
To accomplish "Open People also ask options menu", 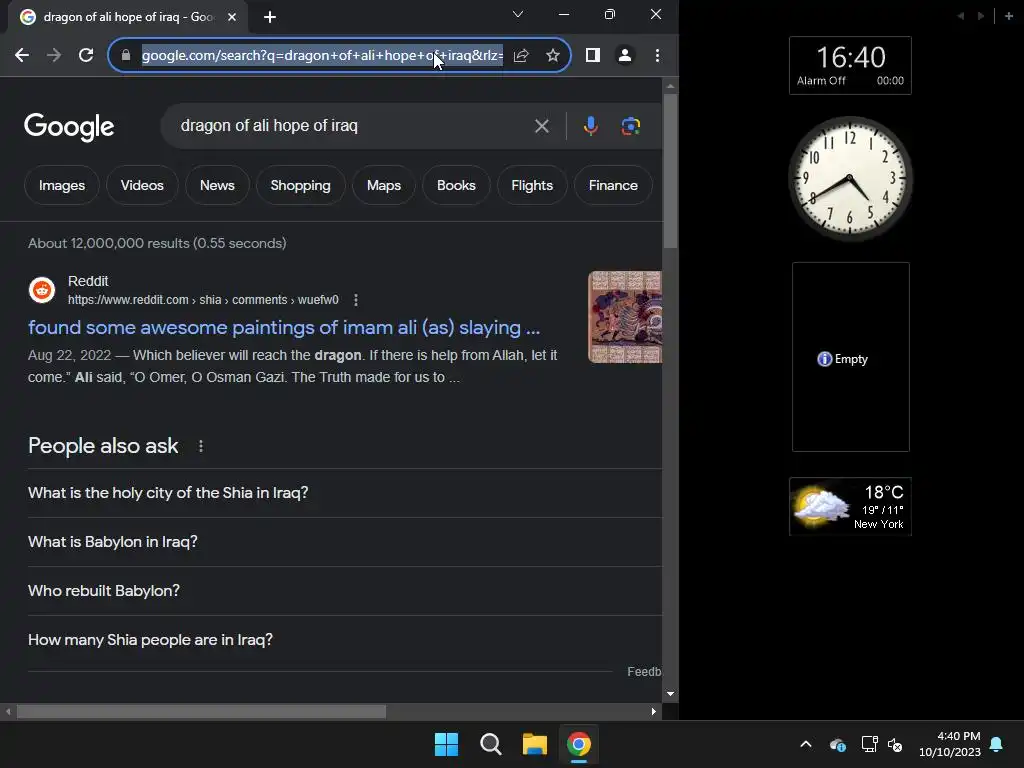I will [x=200, y=446].
